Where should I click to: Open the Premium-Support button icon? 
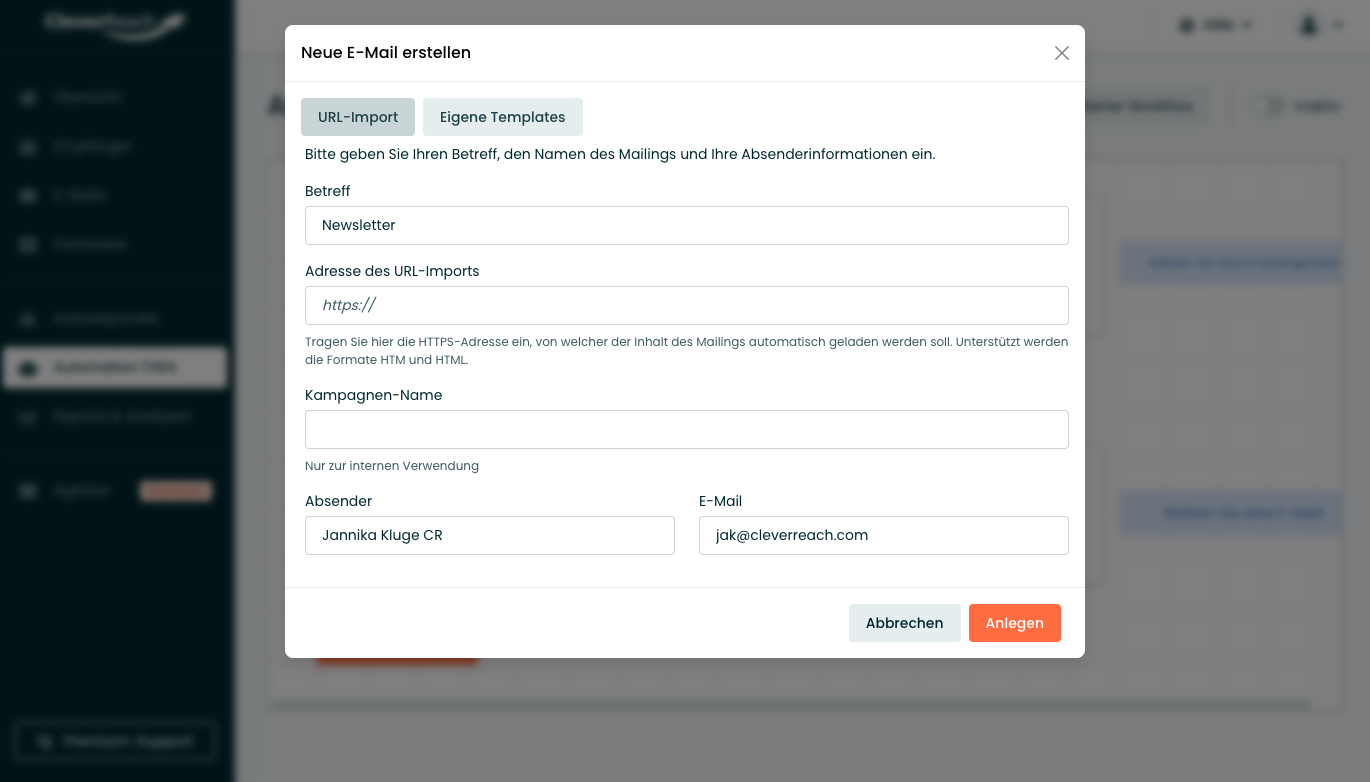click(x=44, y=742)
